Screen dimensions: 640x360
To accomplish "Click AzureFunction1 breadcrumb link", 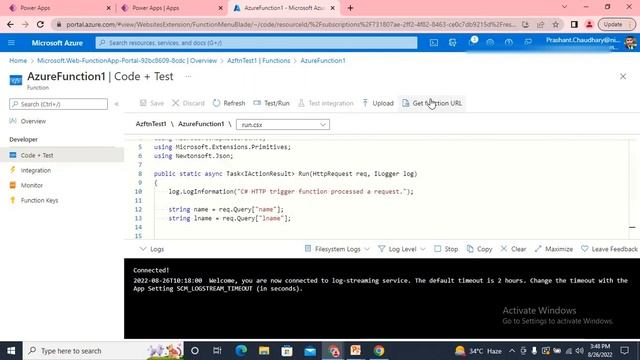I will [323, 60].
